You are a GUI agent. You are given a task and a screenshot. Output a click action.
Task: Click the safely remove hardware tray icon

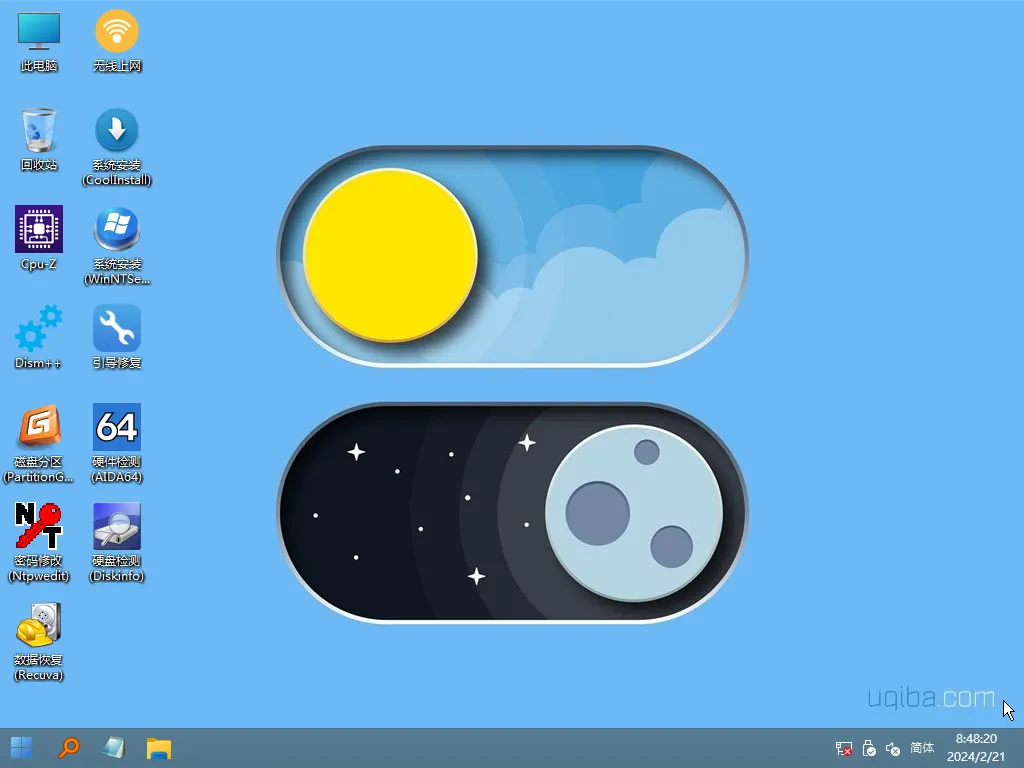pos(869,748)
